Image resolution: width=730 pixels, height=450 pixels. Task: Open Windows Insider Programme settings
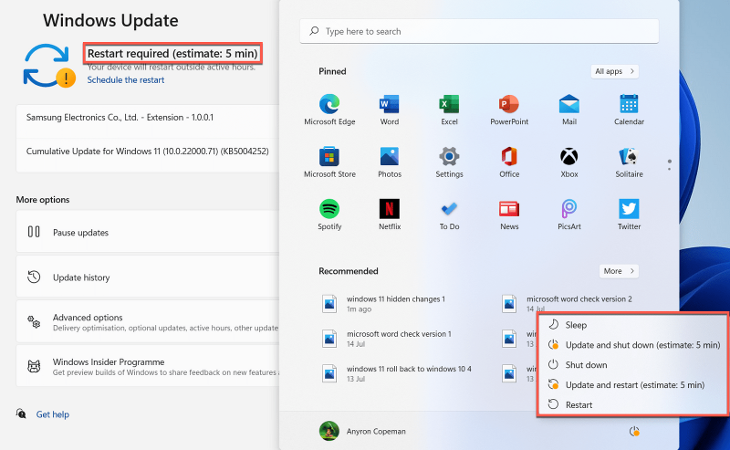point(148,366)
